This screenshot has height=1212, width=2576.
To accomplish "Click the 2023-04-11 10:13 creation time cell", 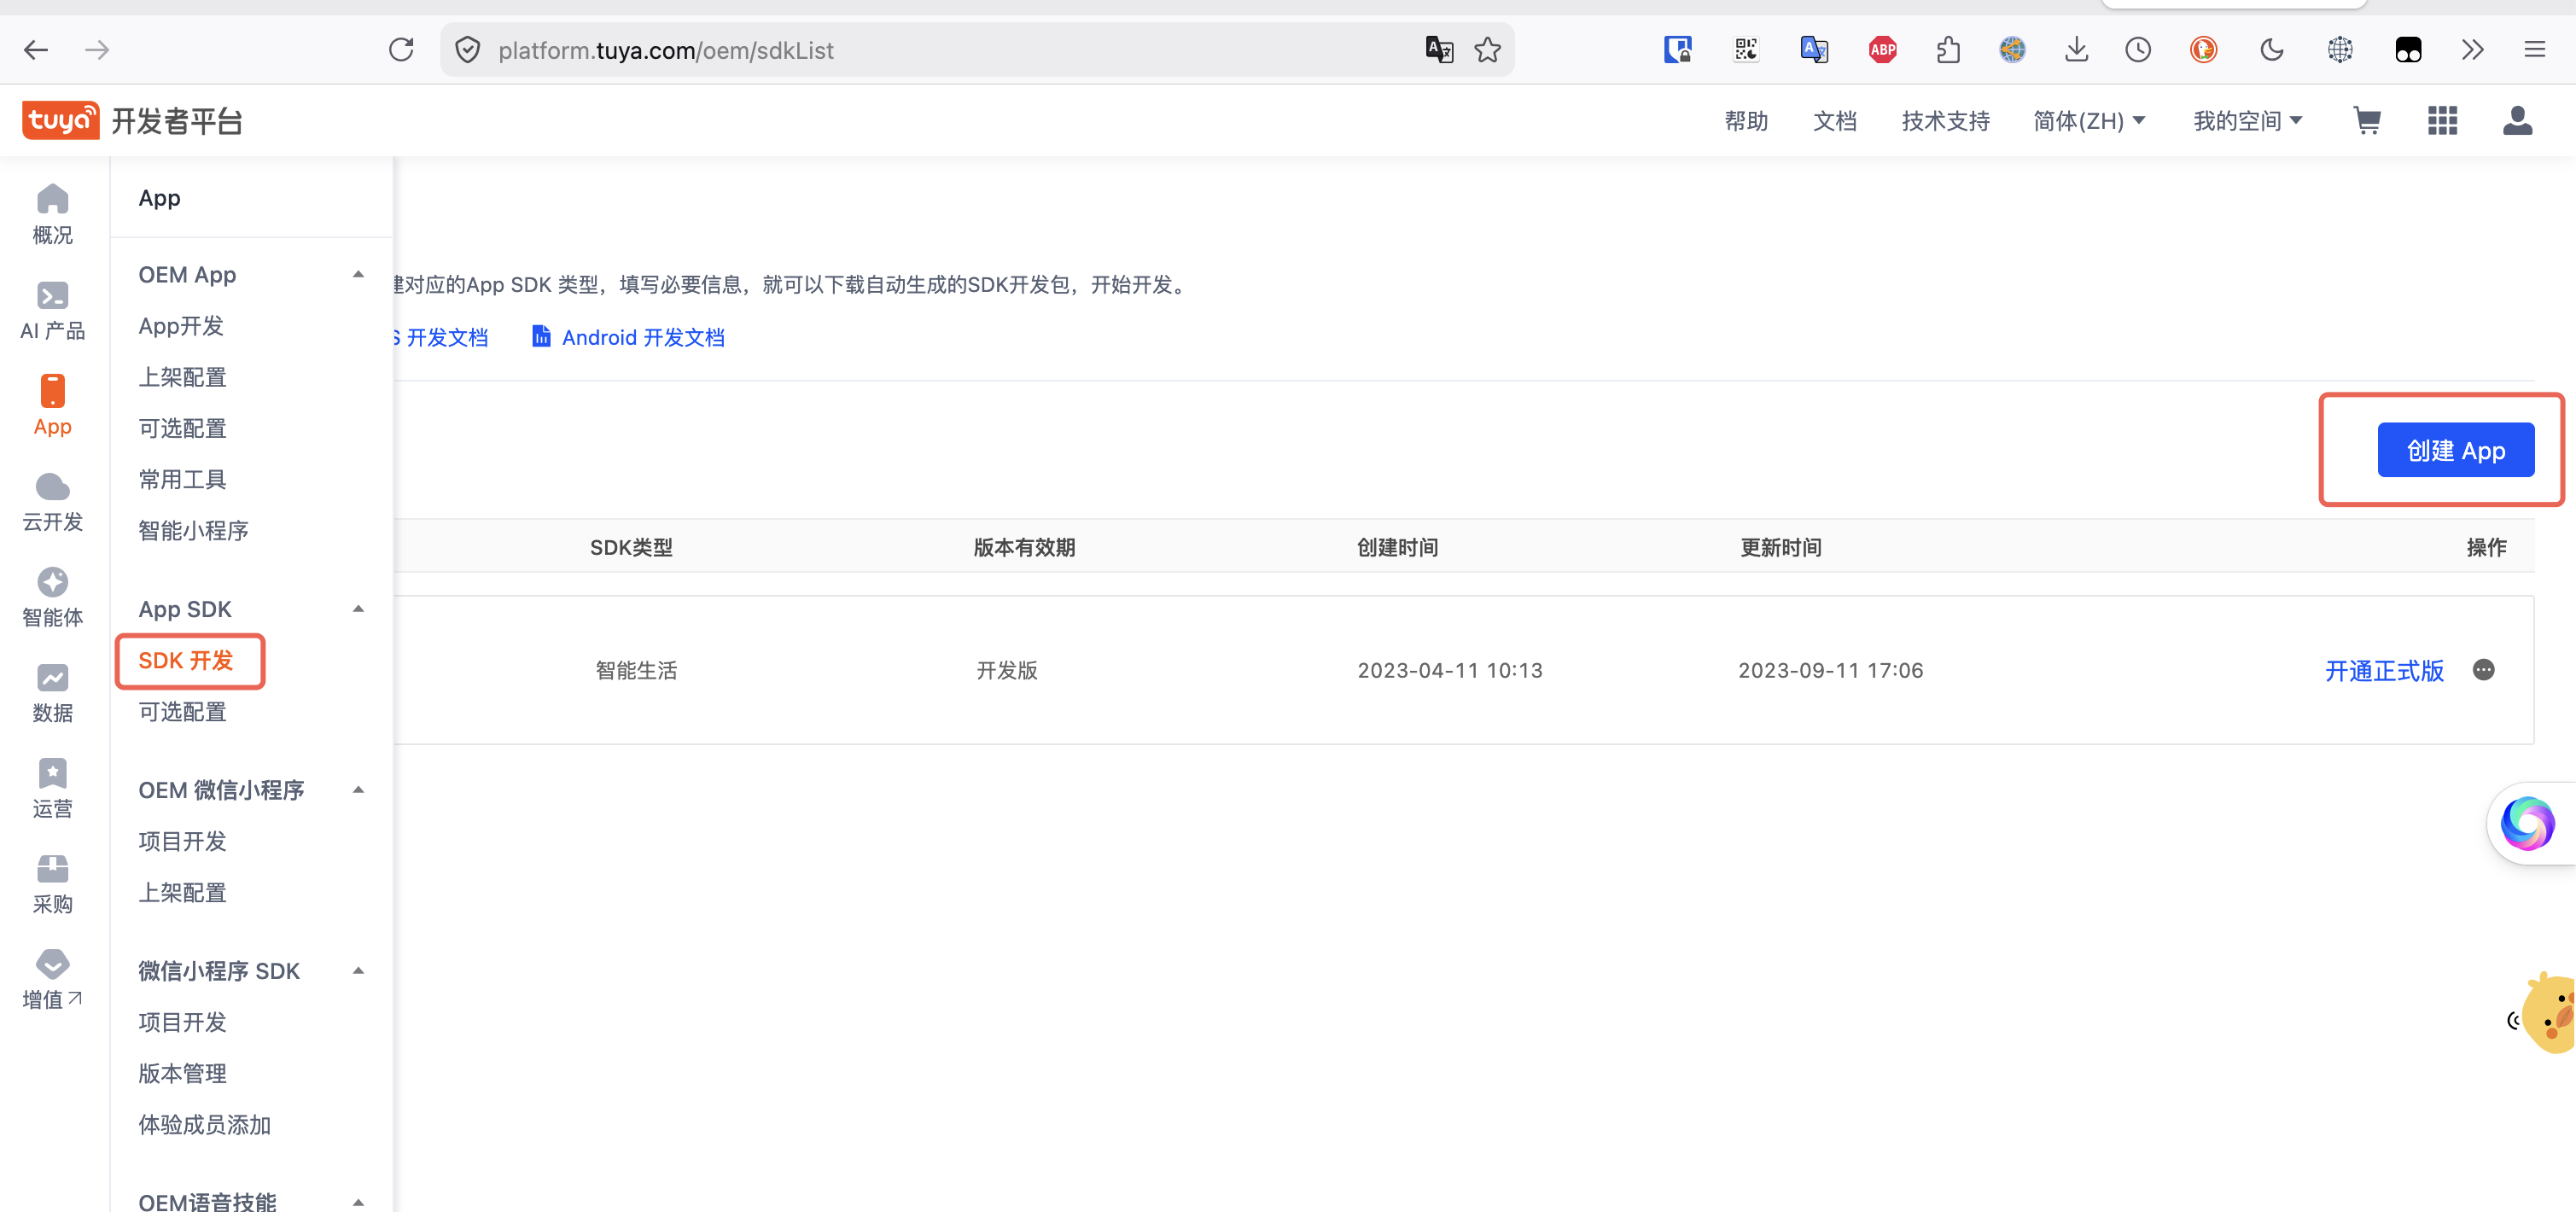I will click(x=1449, y=670).
